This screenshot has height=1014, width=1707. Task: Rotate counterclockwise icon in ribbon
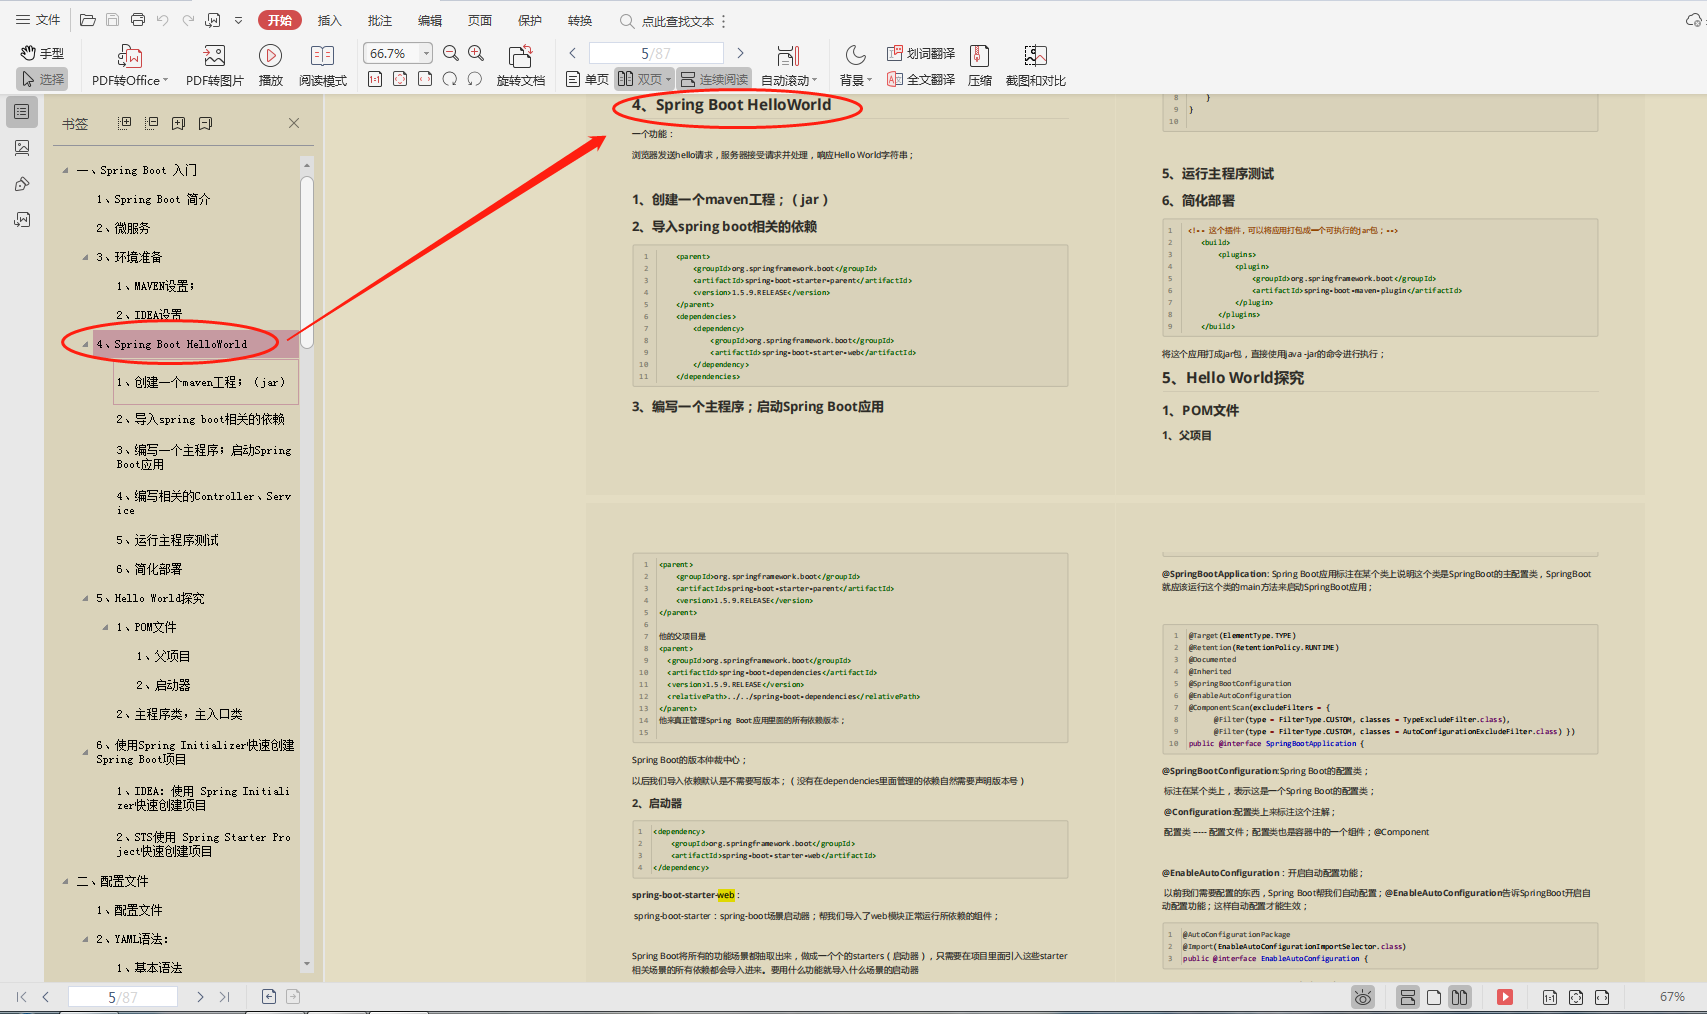click(x=450, y=79)
